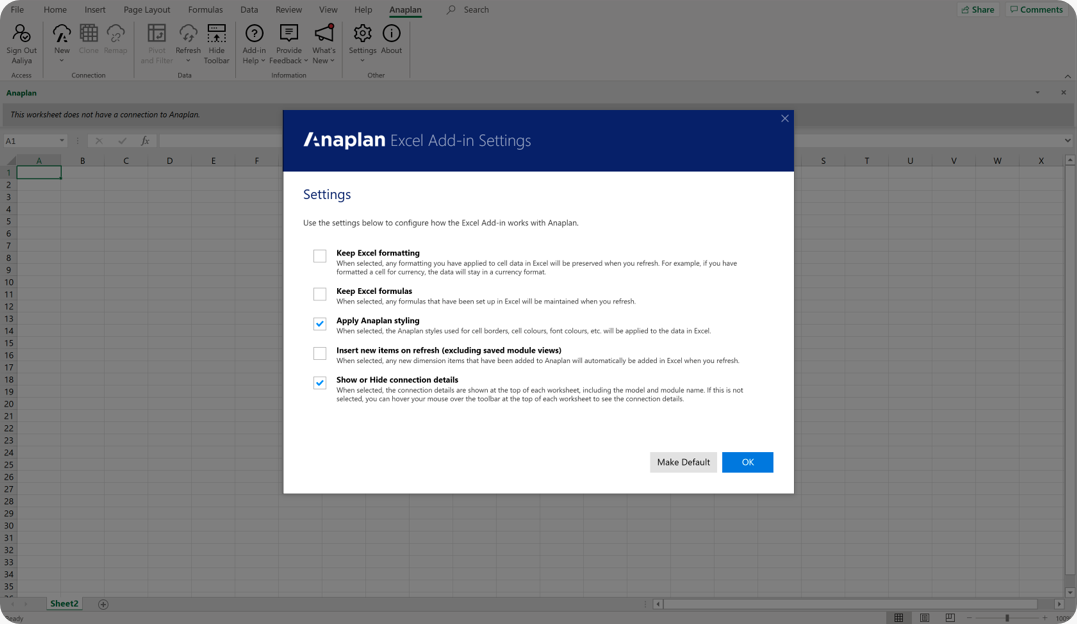Open the View tab
1077x624 pixels.
click(x=328, y=10)
